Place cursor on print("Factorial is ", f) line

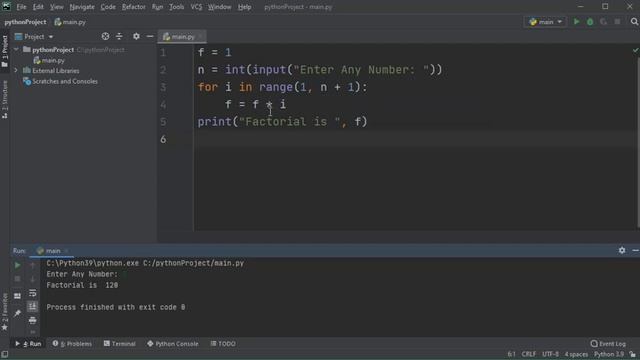click(282, 122)
